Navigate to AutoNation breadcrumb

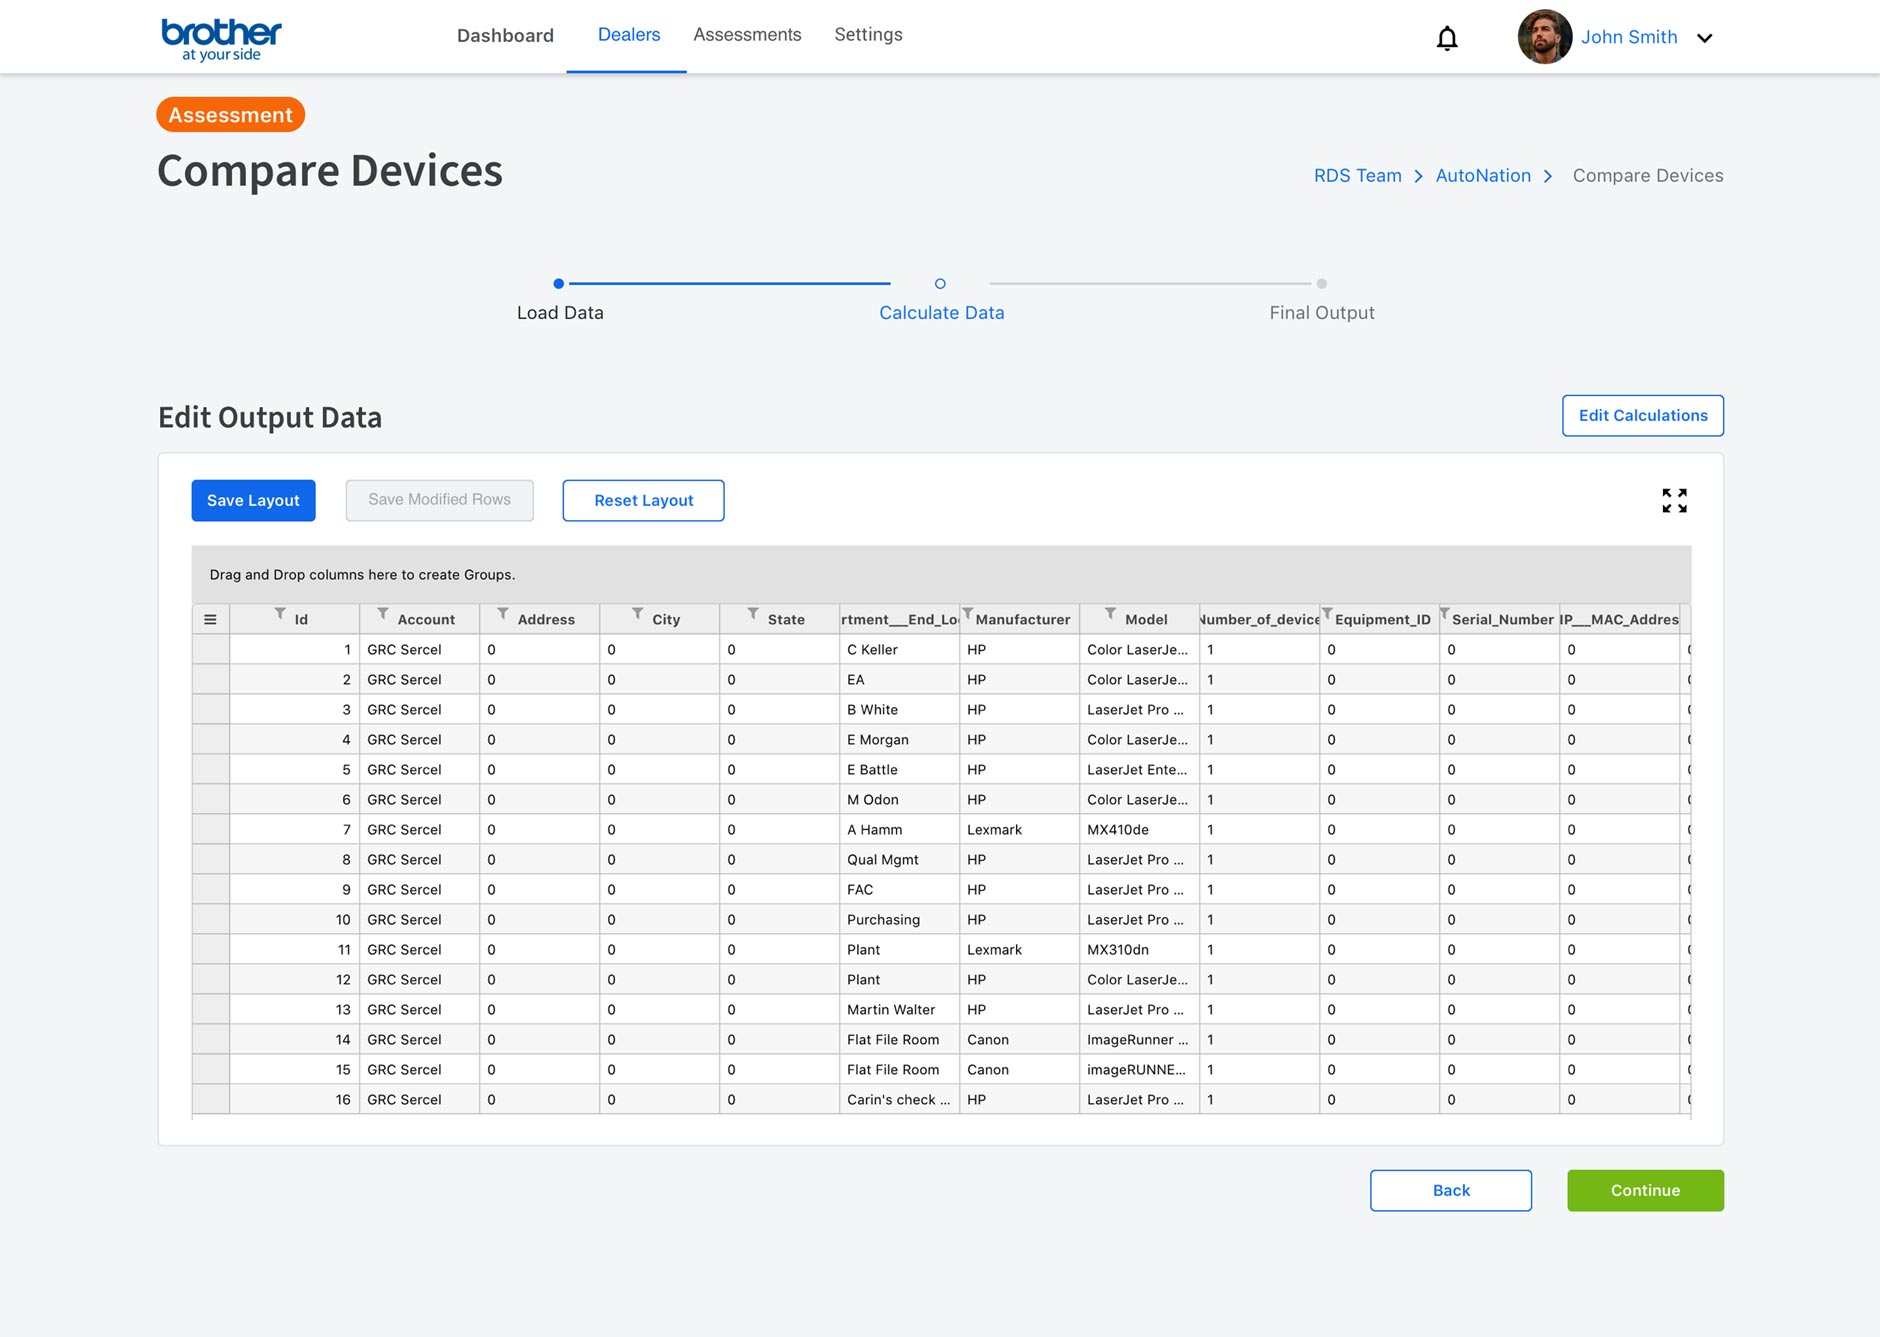point(1483,176)
